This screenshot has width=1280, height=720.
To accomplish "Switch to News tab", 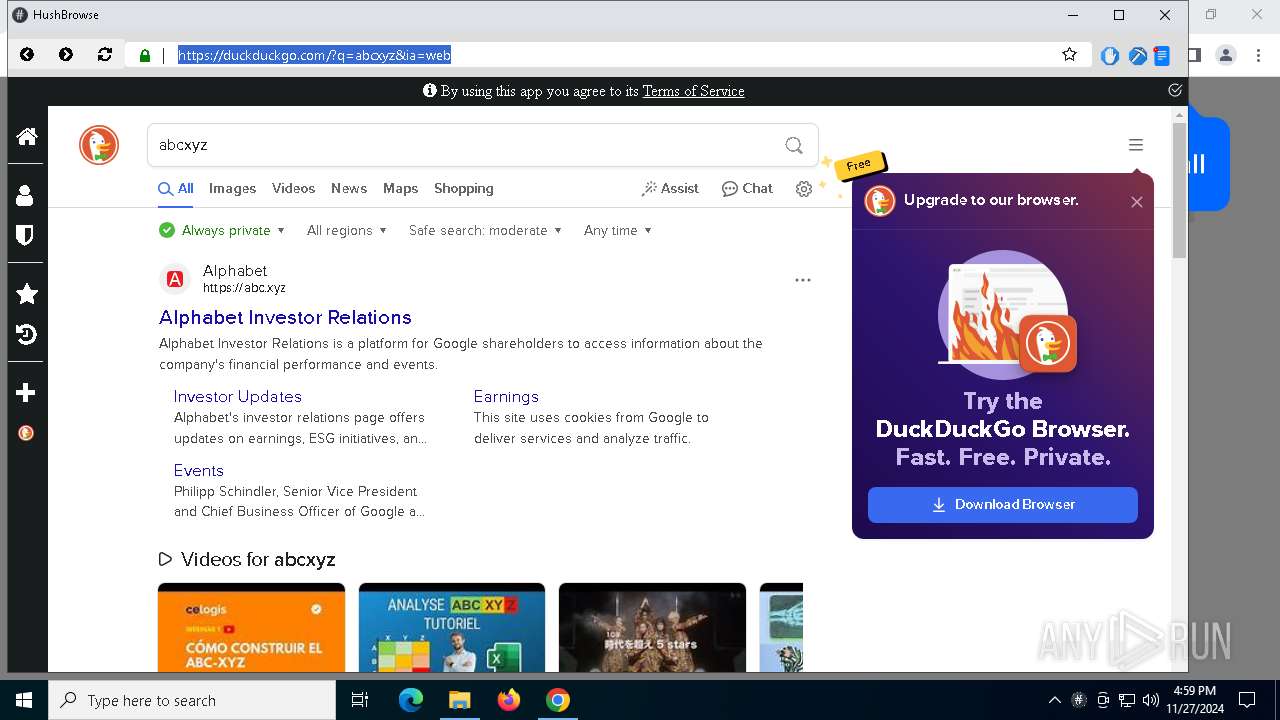I will pos(349,189).
